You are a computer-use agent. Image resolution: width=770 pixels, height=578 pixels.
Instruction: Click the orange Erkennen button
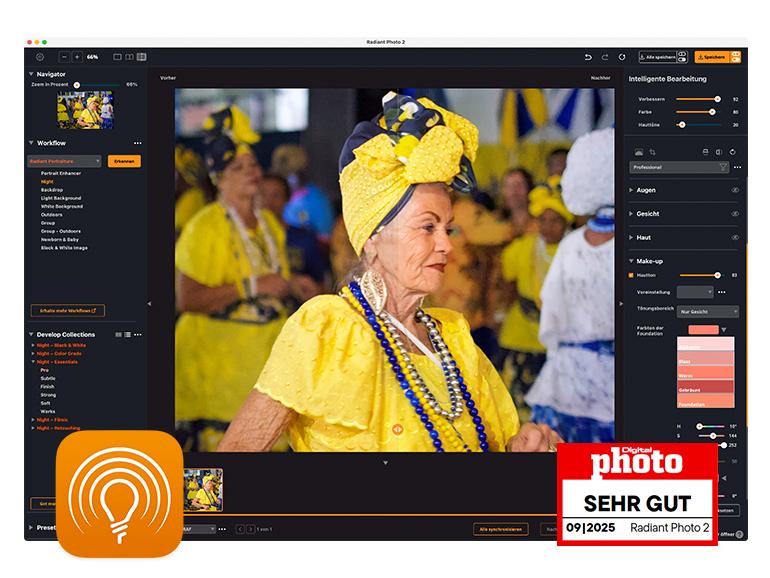(124, 161)
